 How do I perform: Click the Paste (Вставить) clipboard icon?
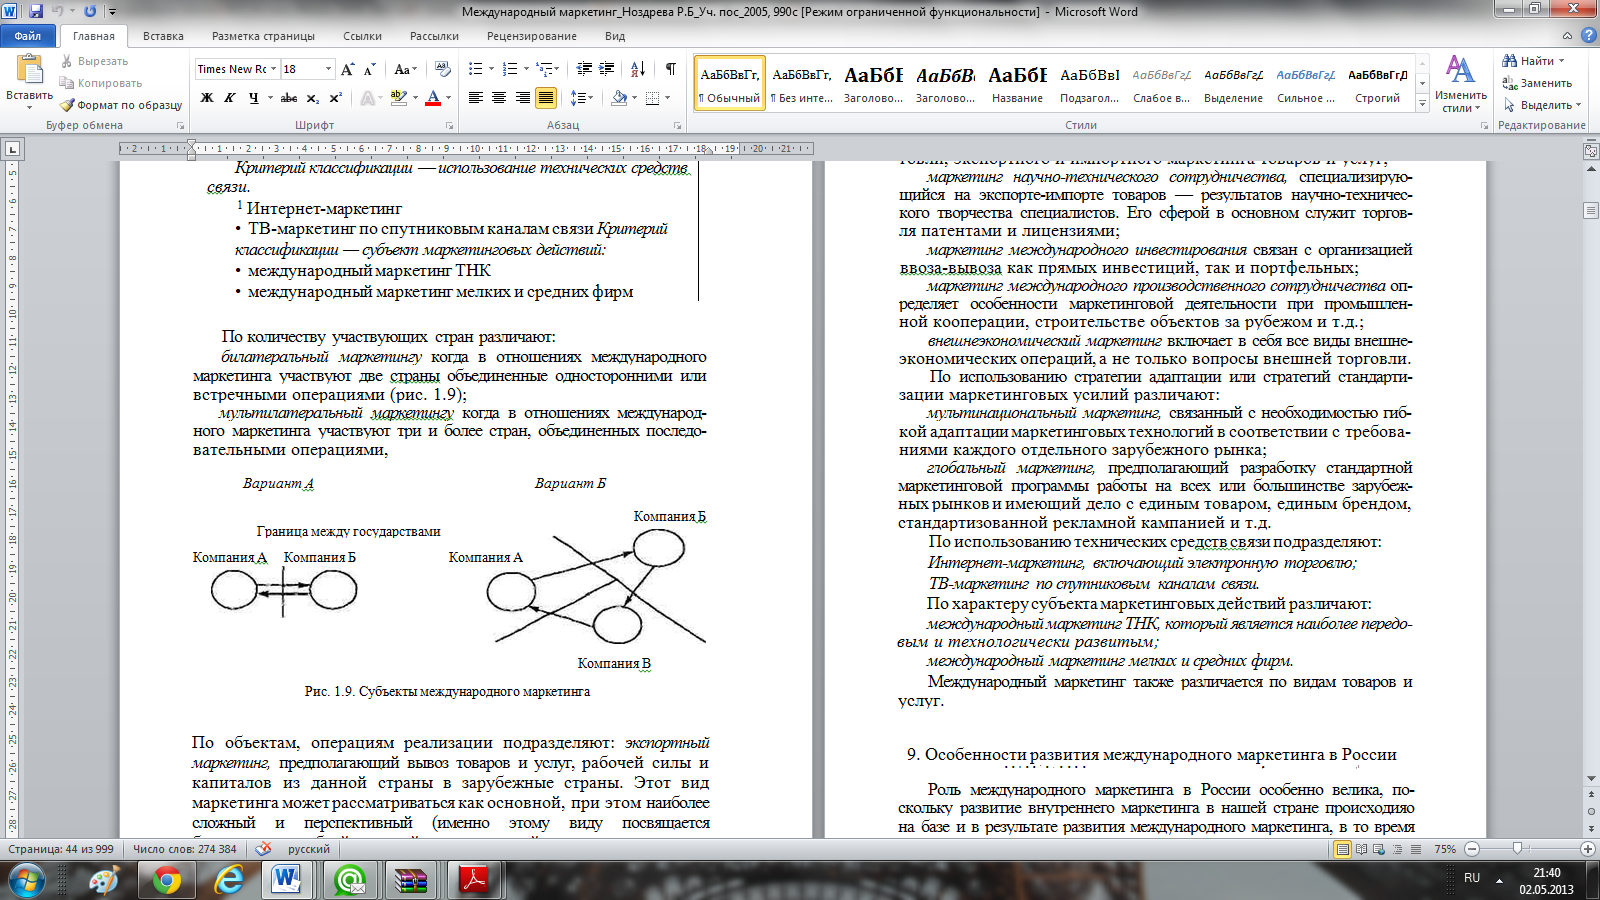click(30, 70)
